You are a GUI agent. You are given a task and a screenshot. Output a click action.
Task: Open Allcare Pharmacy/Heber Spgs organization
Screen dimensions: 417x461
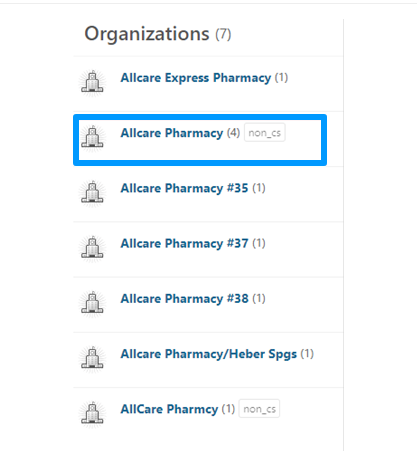pyautogui.click(x=209, y=354)
